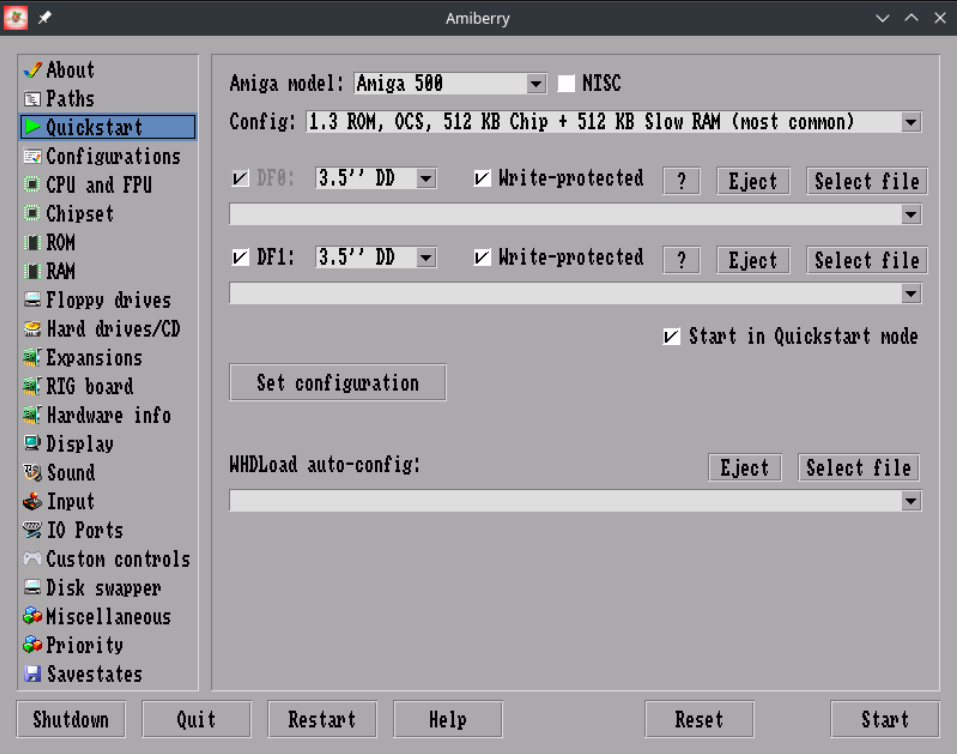Image resolution: width=957 pixels, height=754 pixels.
Task: Click the Chipset chip icon
Action: tap(32, 214)
